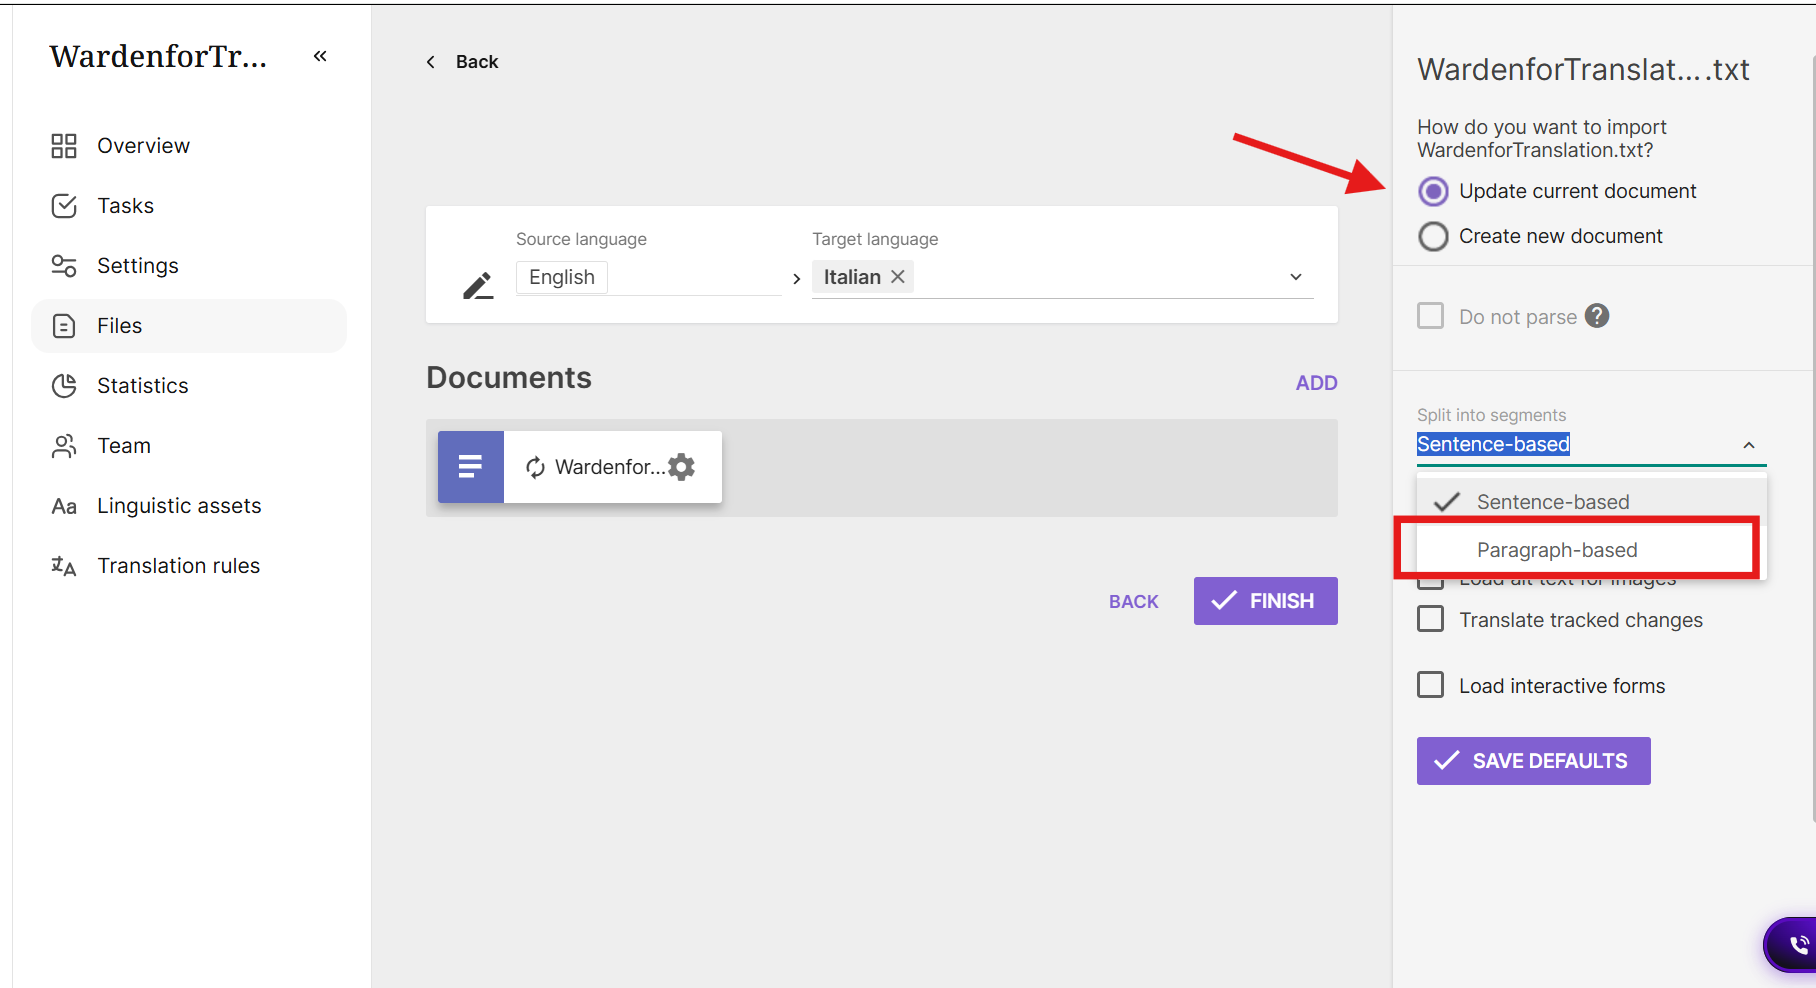Open the Files section
This screenshot has width=1816, height=988.
pos(189,326)
